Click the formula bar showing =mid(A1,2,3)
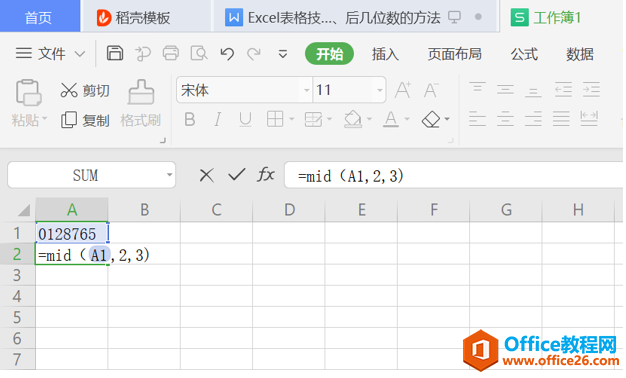626x378 pixels. tap(454, 175)
